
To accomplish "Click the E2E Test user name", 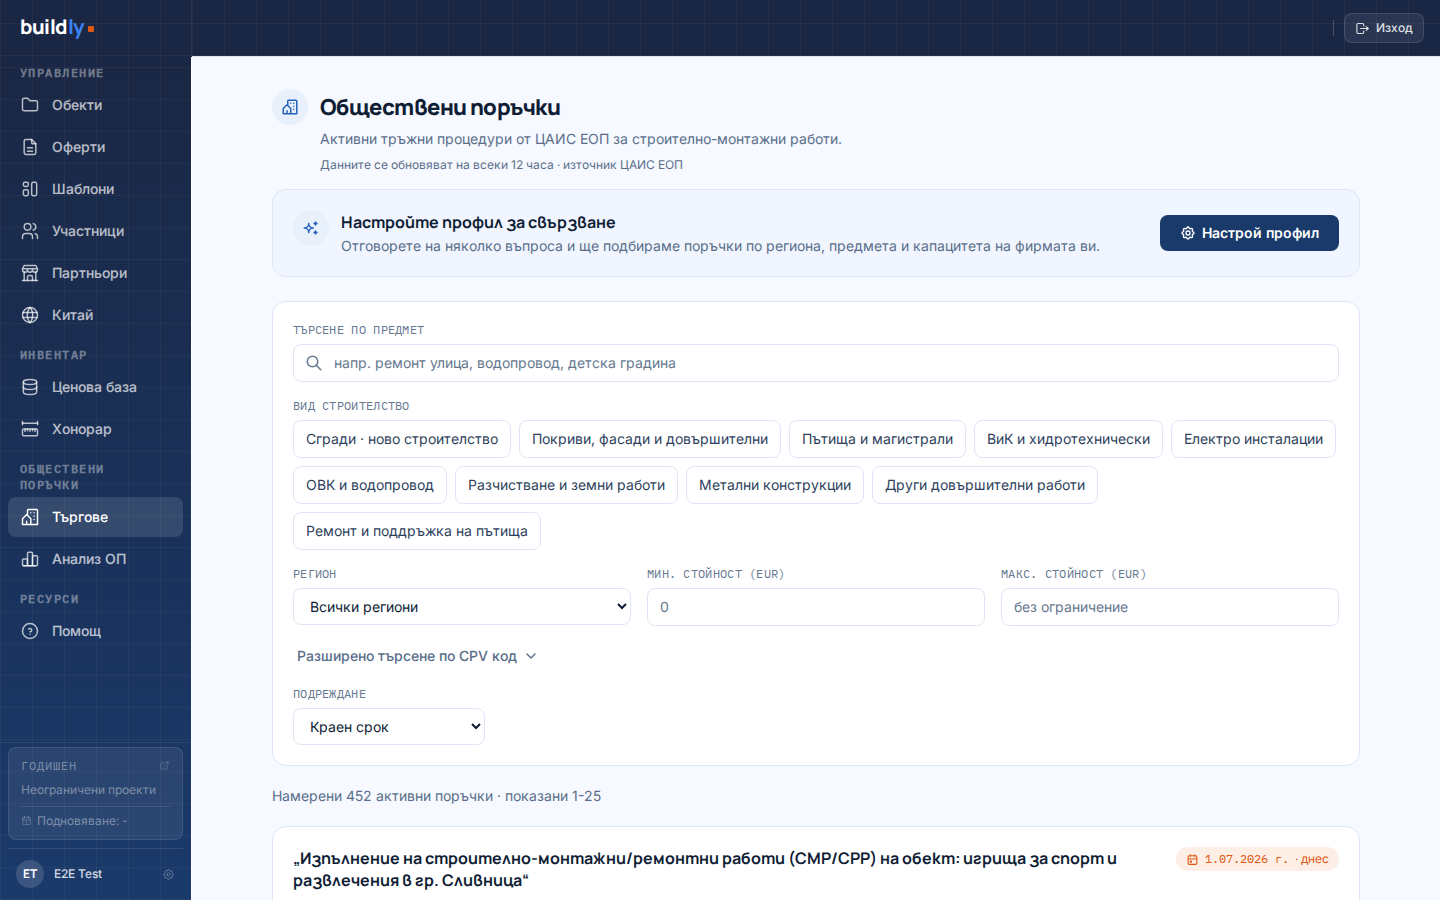I will (x=78, y=874).
